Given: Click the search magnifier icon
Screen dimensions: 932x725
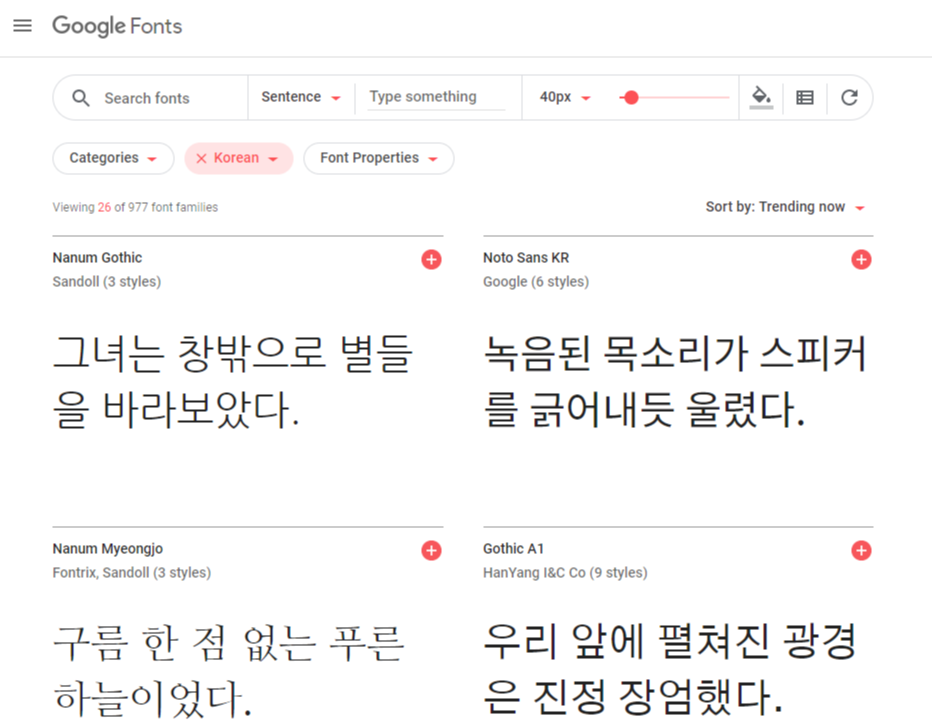Looking at the screenshot, I should point(81,98).
